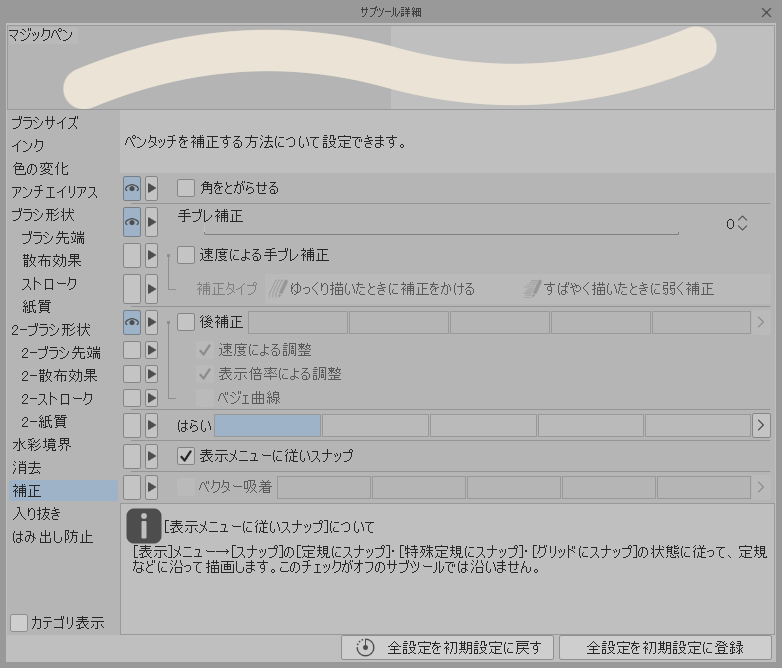Click the info icon in help panel
Image resolution: width=782 pixels, height=668 pixels.
point(144,526)
